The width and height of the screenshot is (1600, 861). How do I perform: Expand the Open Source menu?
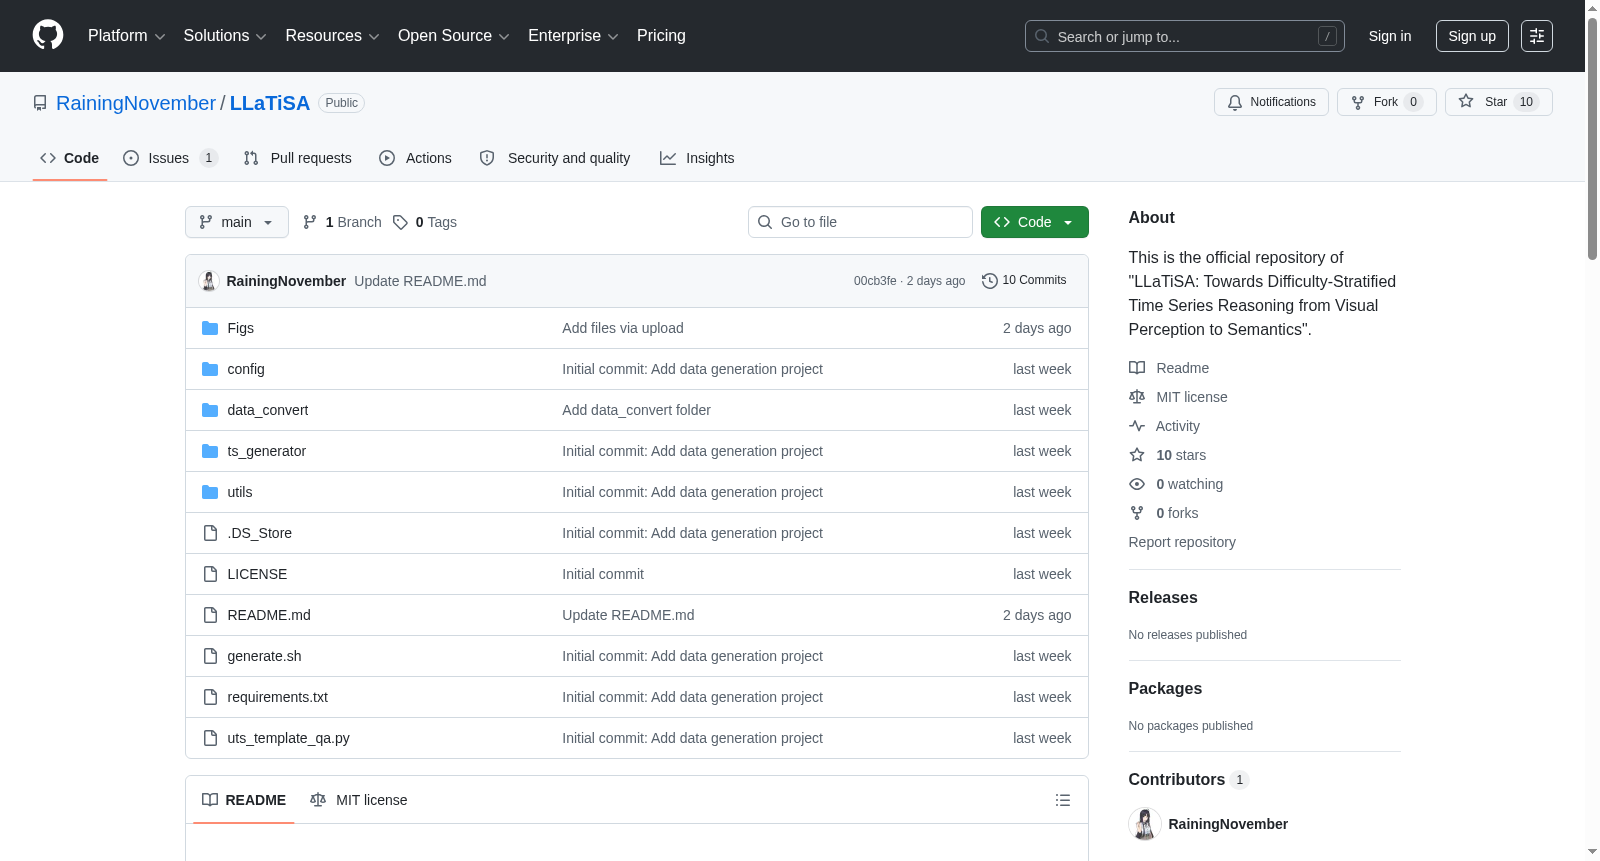[453, 36]
